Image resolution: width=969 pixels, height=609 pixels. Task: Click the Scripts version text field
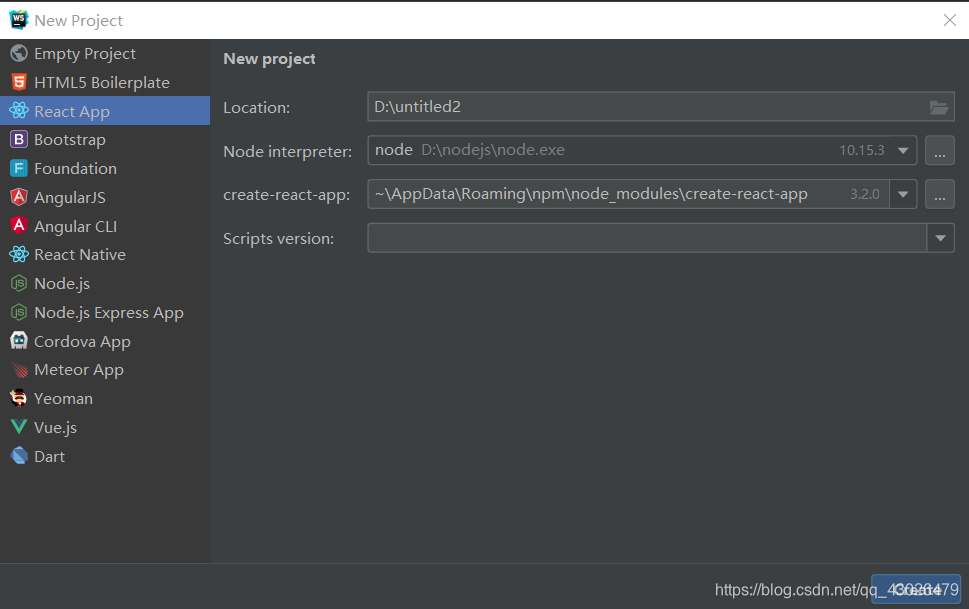pos(647,238)
